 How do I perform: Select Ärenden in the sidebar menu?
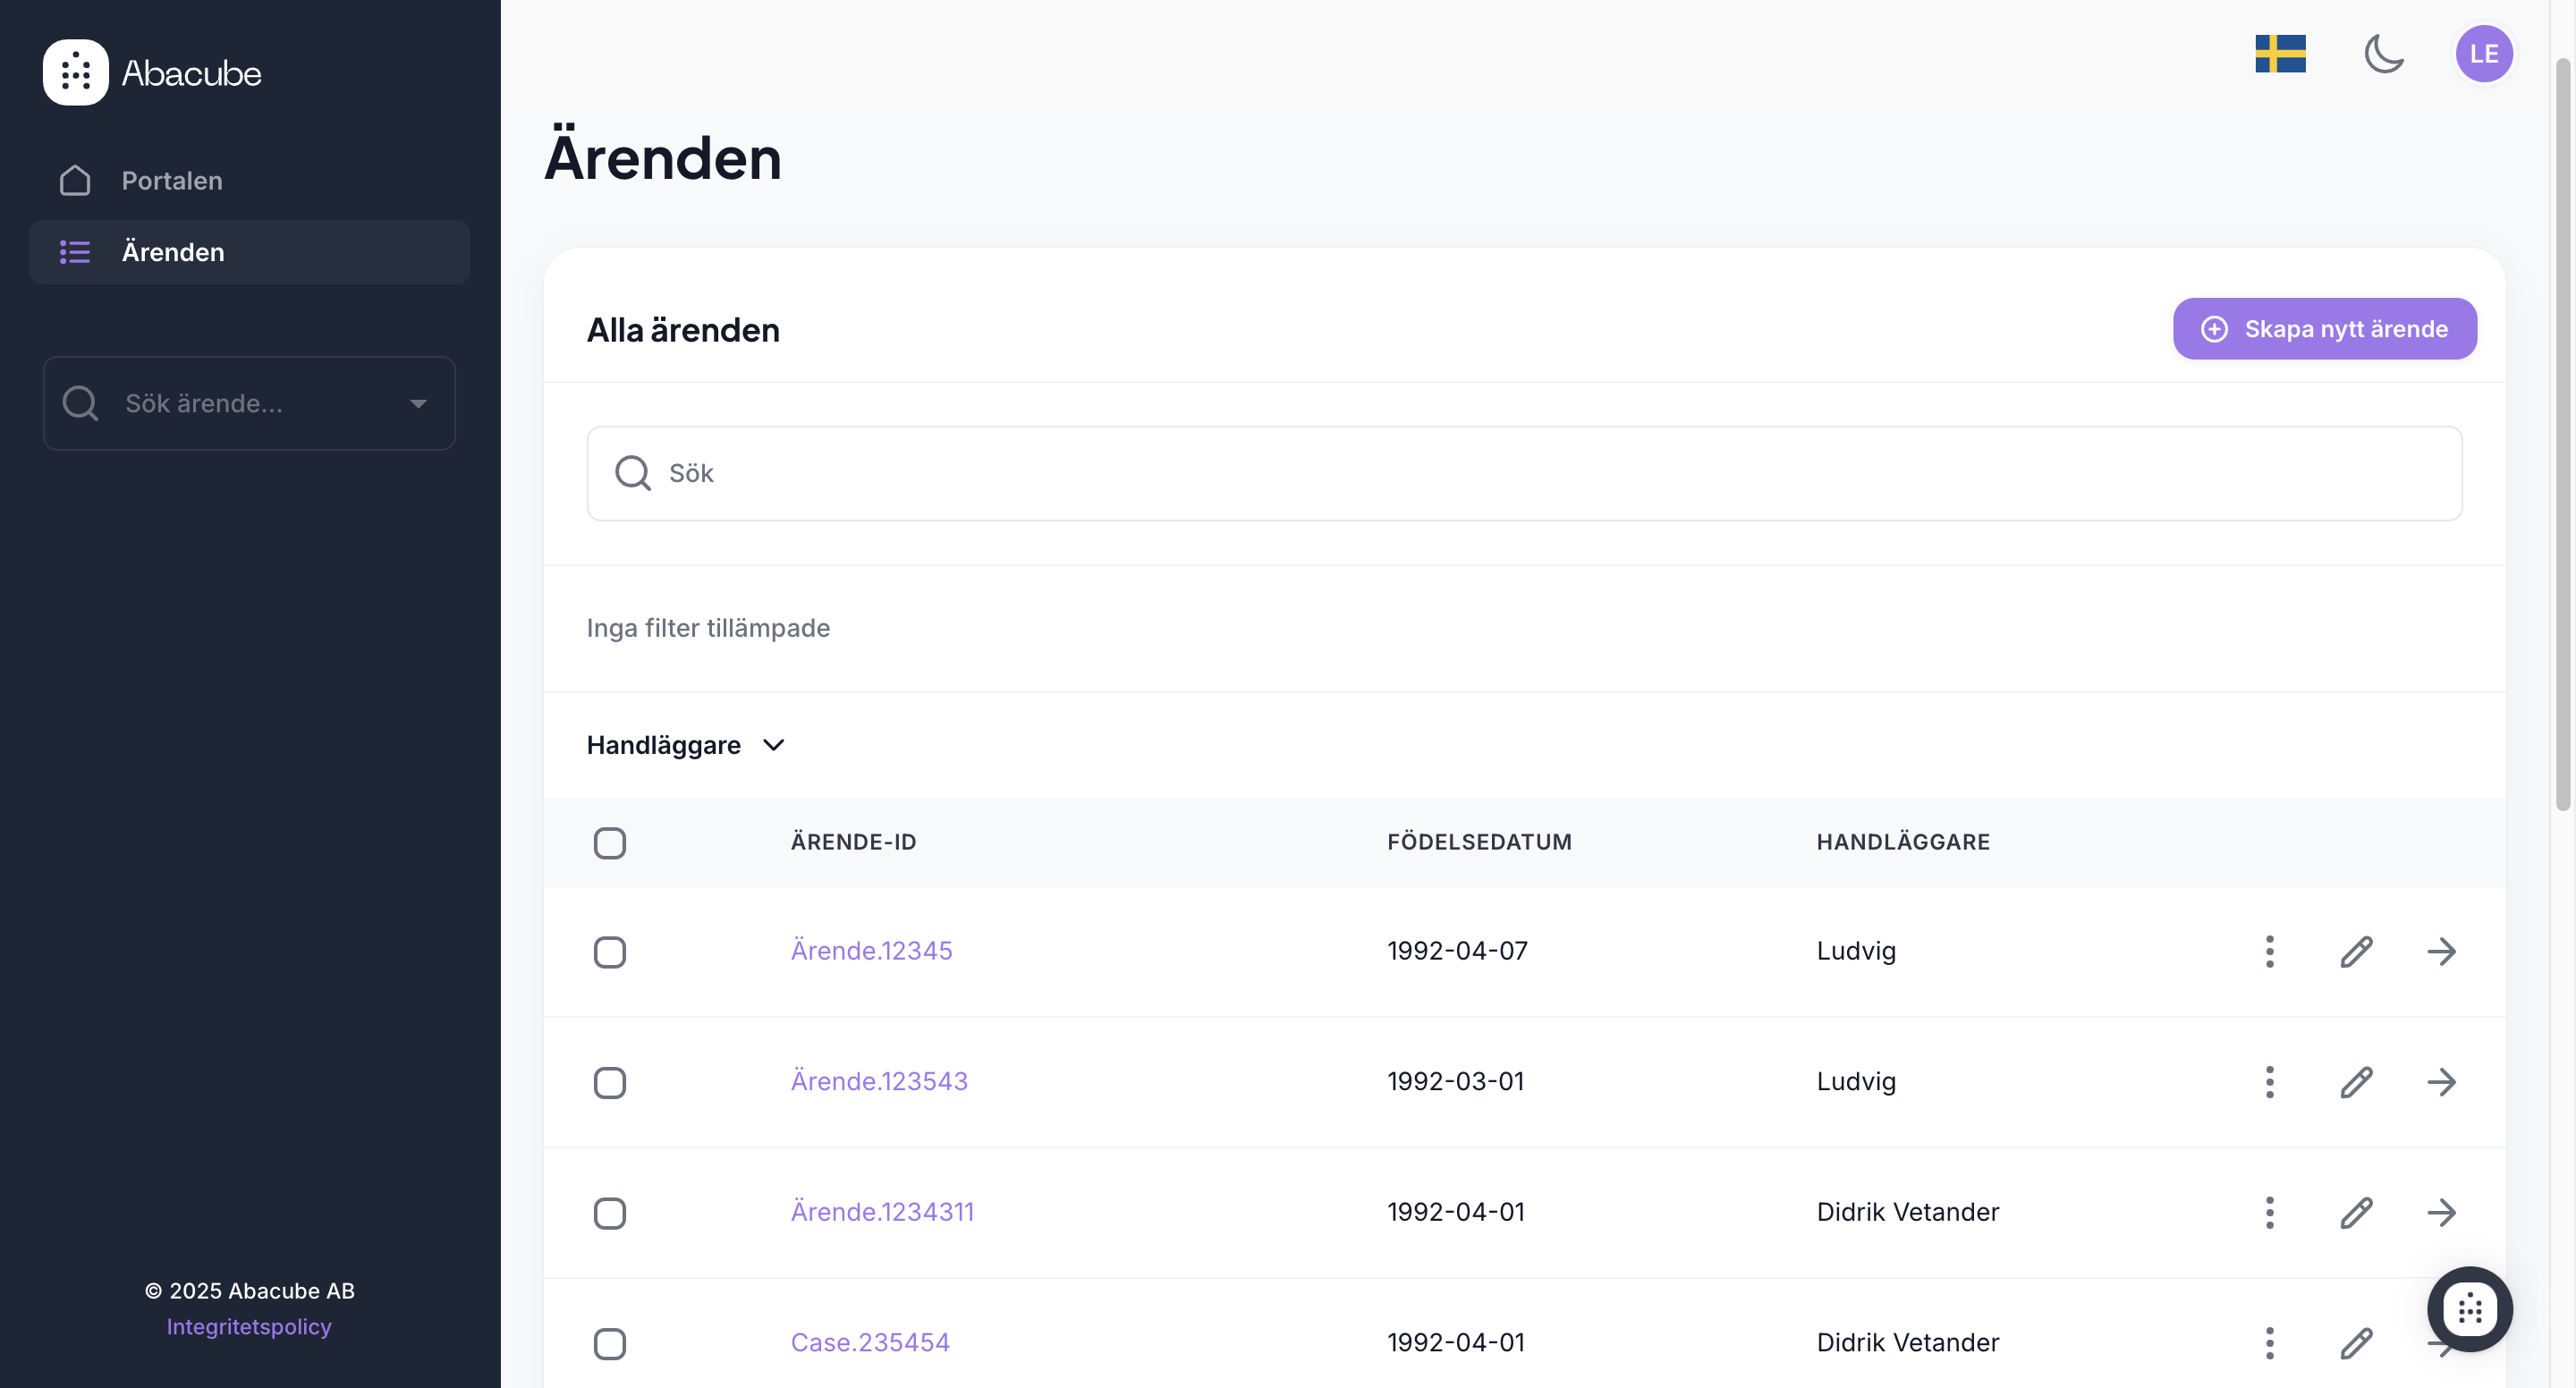(172, 252)
